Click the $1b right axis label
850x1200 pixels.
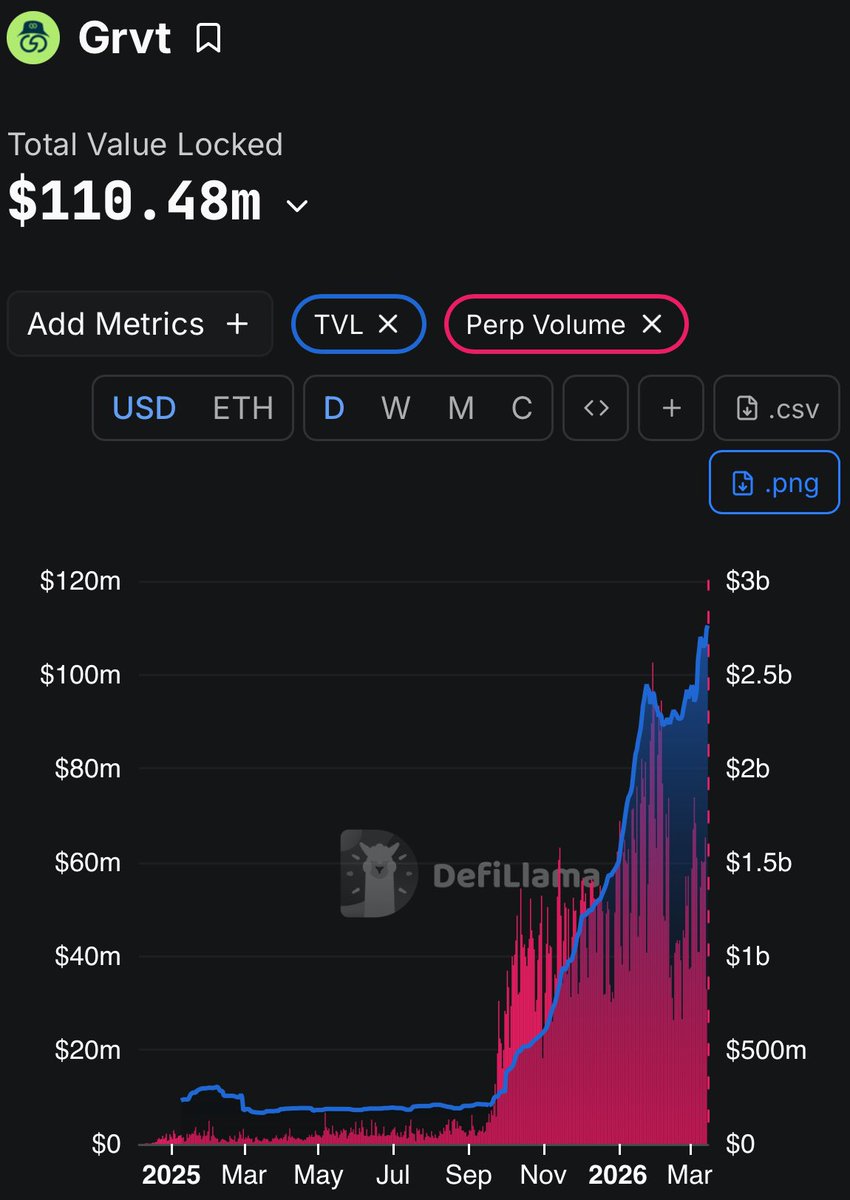[x=748, y=956]
